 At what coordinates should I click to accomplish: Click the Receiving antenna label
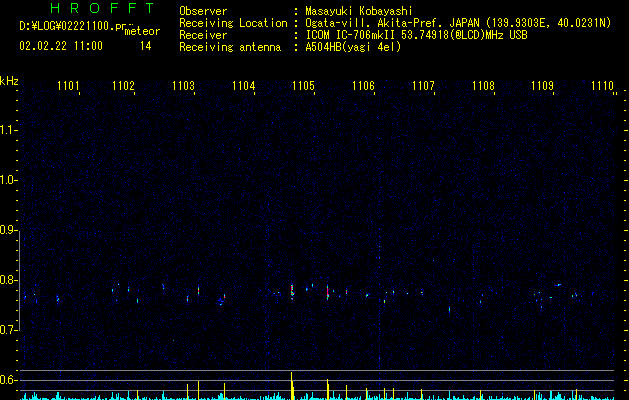pyautogui.click(x=230, y=47)
